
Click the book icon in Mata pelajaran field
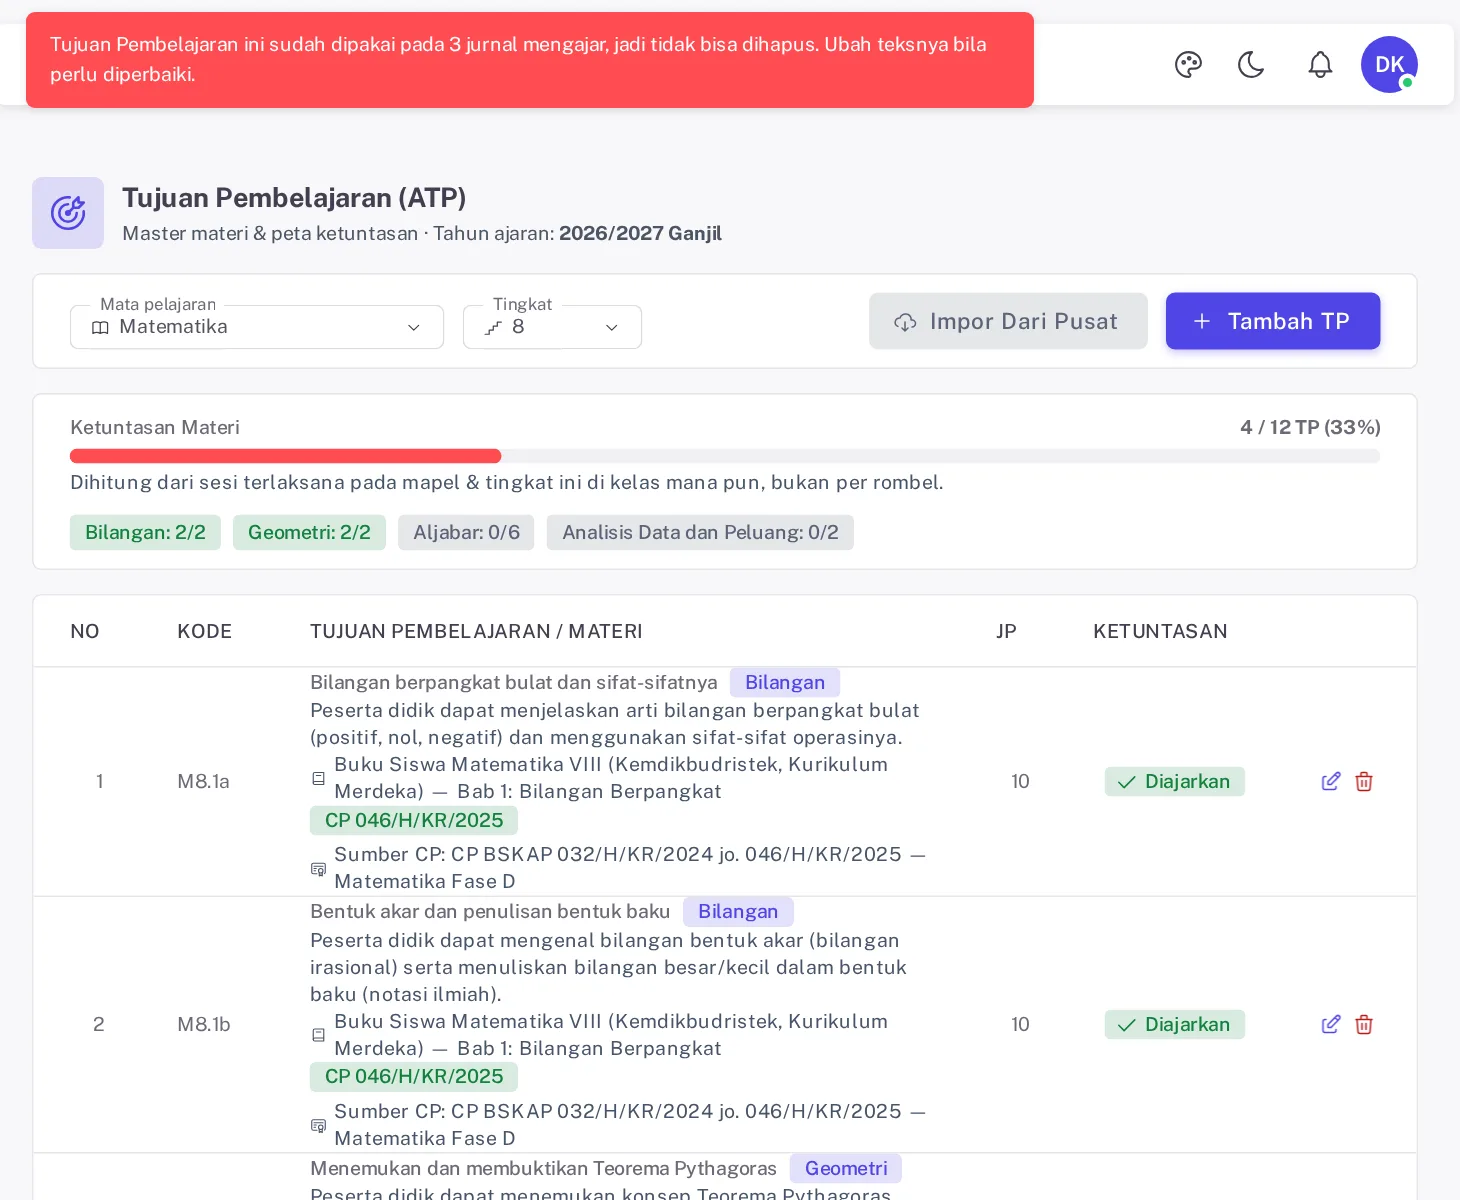point(100,327)
